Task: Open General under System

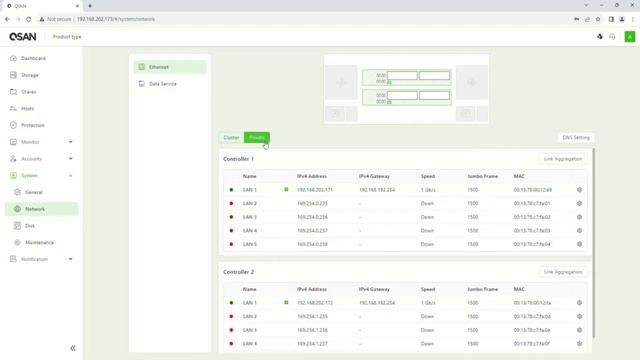Action: click(x=33, y=192)
